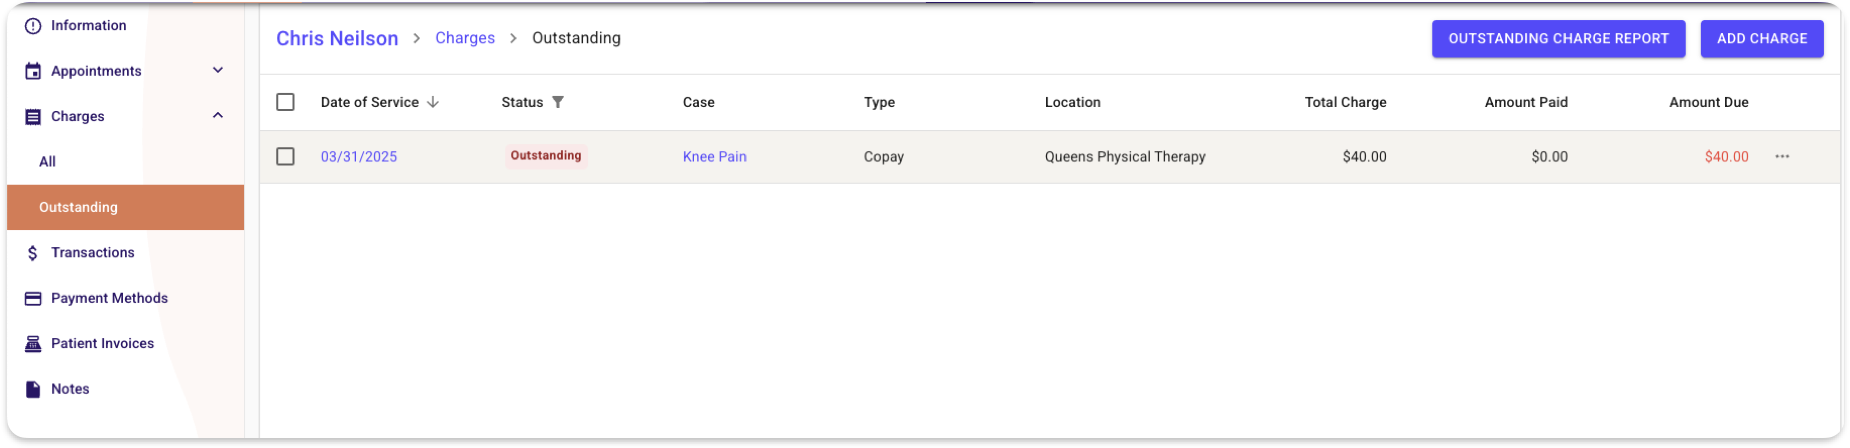Check the 03/31/2025 charge row checkbox

pos(286,157)
